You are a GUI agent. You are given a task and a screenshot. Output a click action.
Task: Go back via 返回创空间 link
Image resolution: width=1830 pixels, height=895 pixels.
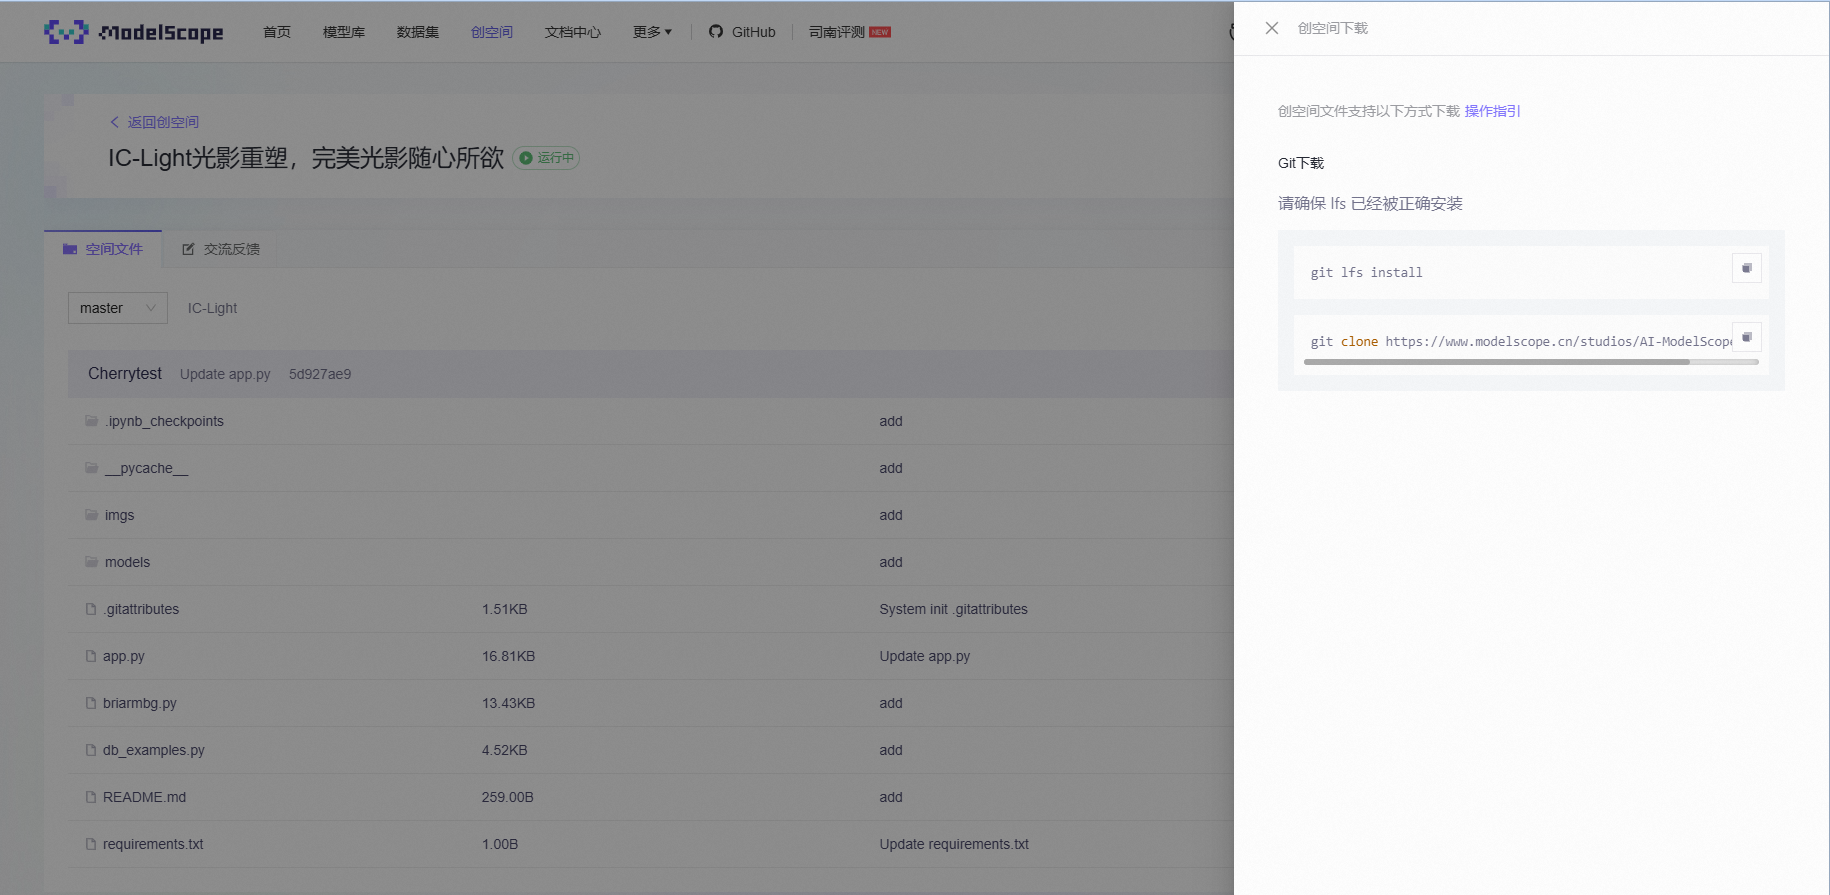point(154,122)
